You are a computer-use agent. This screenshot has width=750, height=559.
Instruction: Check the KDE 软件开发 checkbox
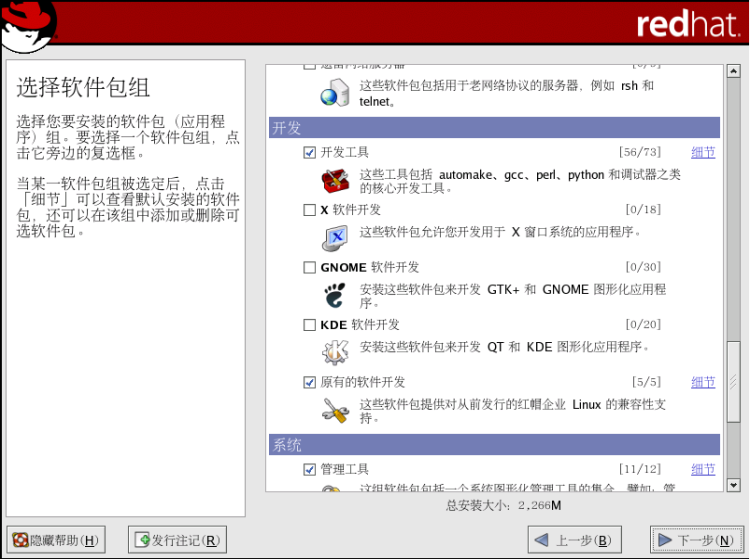coord(309,325)
